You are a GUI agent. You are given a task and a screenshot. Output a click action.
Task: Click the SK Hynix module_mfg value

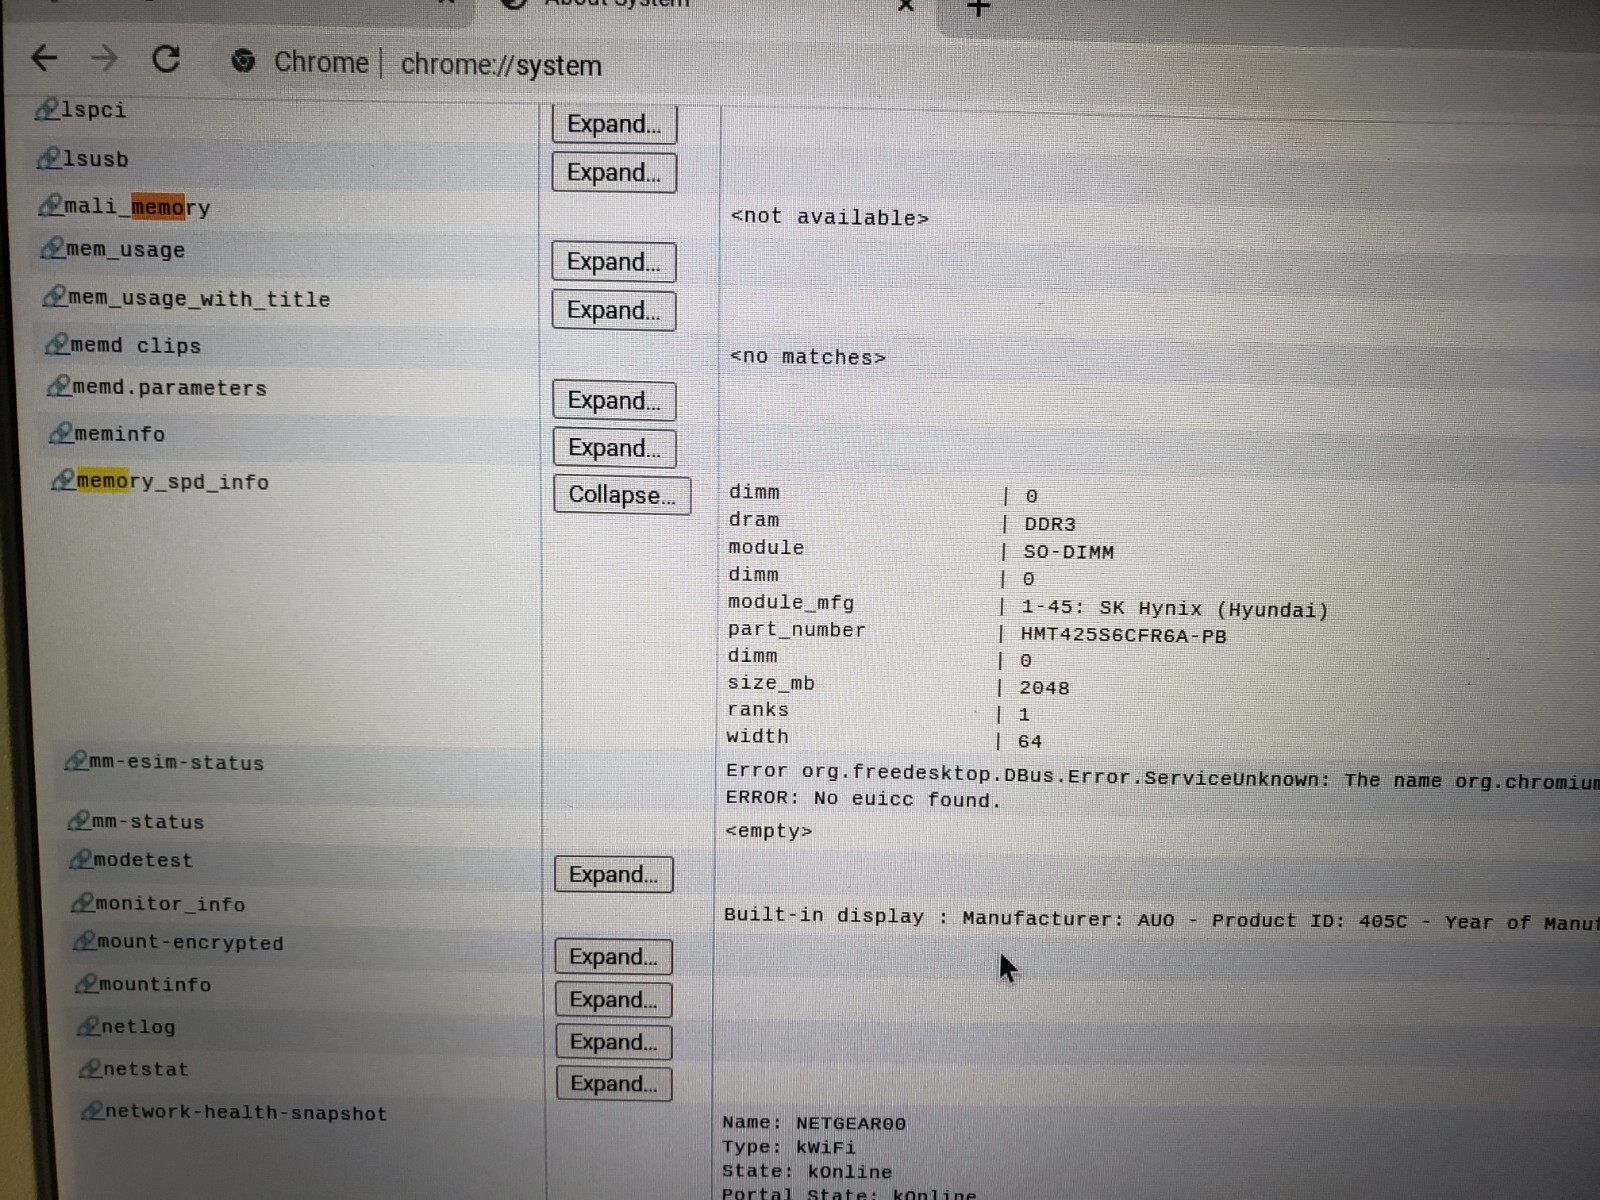1175,609
